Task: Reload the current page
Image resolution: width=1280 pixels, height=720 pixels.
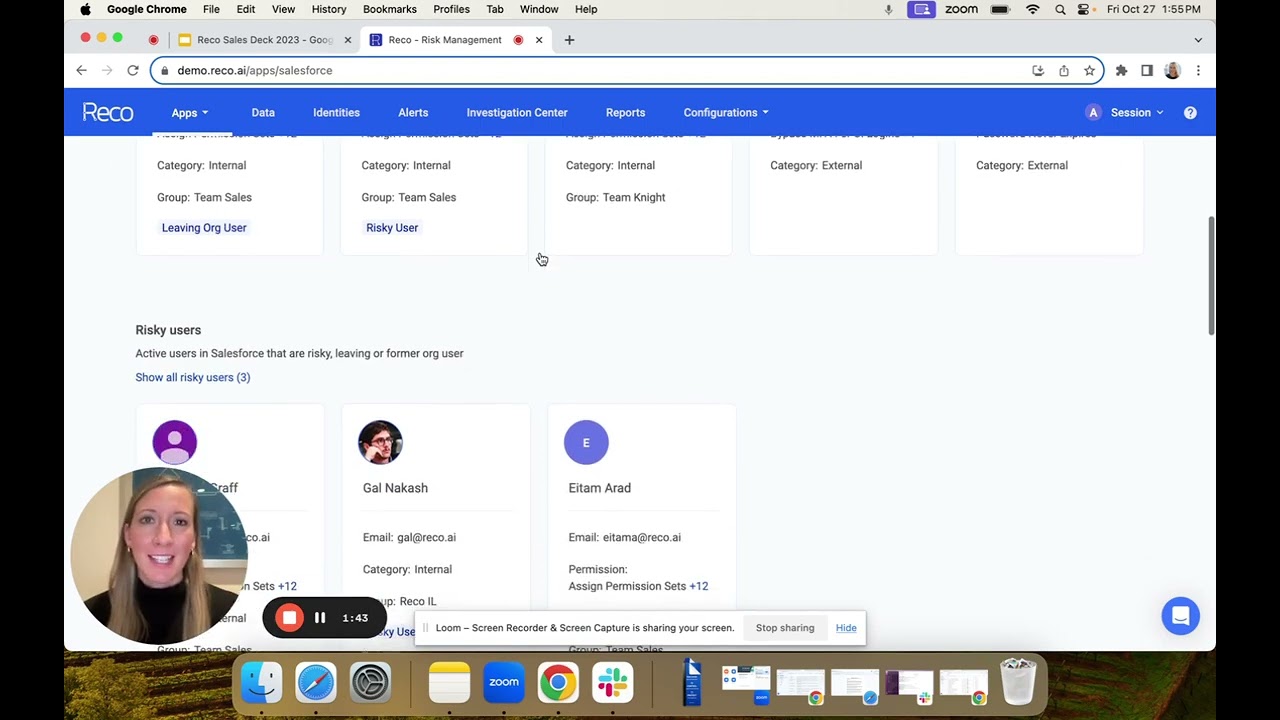Action: click(132, 70)
